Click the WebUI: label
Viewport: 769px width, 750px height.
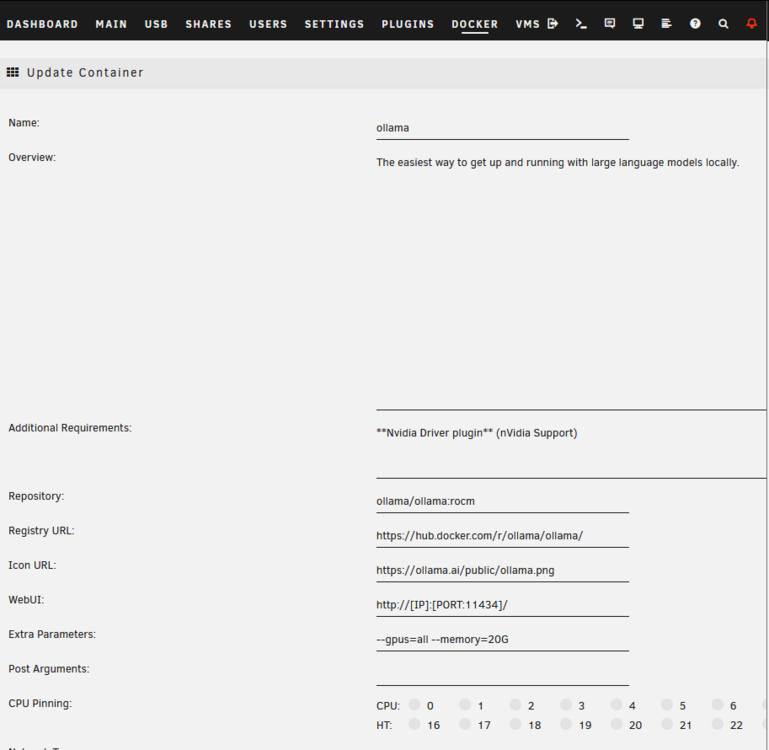tap(26, 600)
